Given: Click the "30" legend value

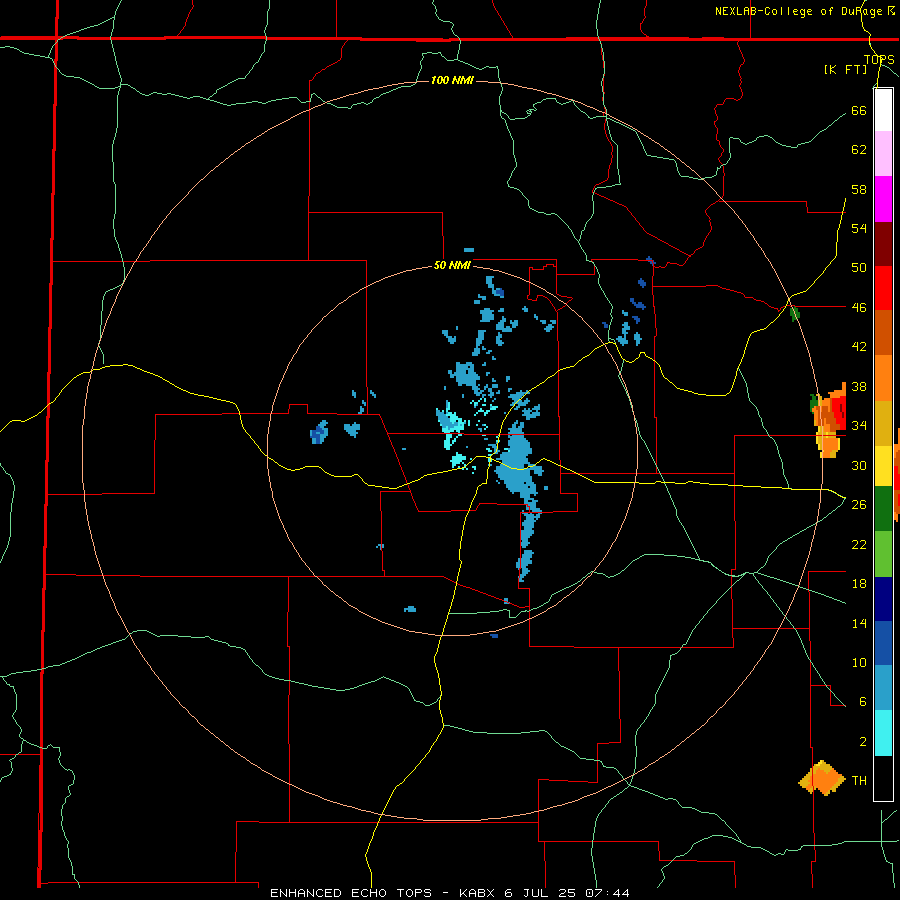Looking at the screenshot, I should (859, 465).
